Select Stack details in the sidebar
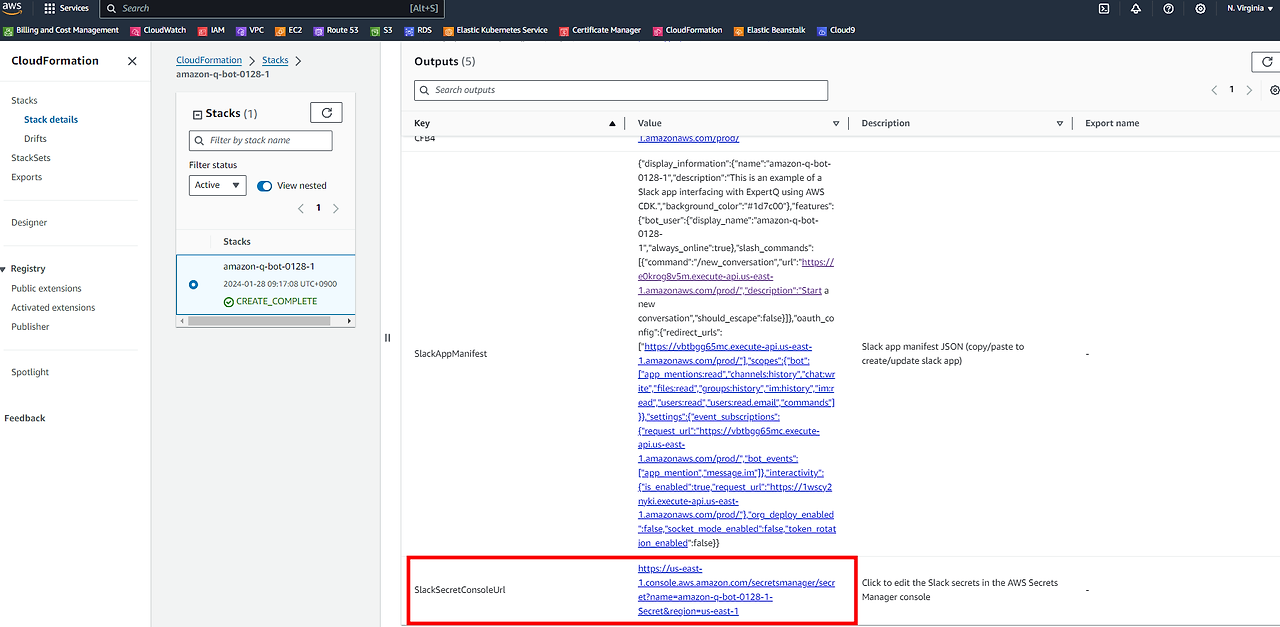The width and height of the screenshot is (1280, 627). coord(51,119)
